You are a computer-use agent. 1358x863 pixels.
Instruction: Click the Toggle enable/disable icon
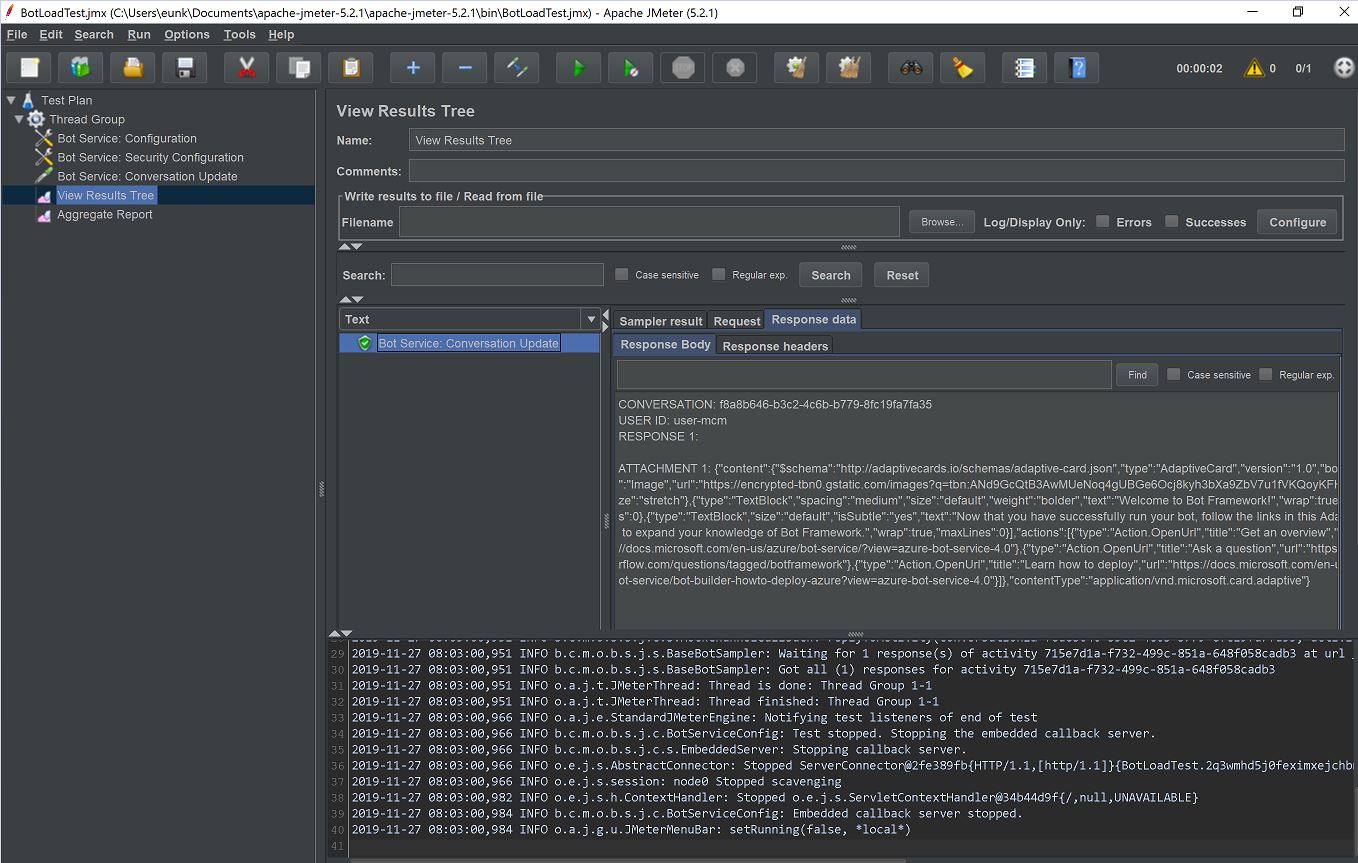point(517,68)
